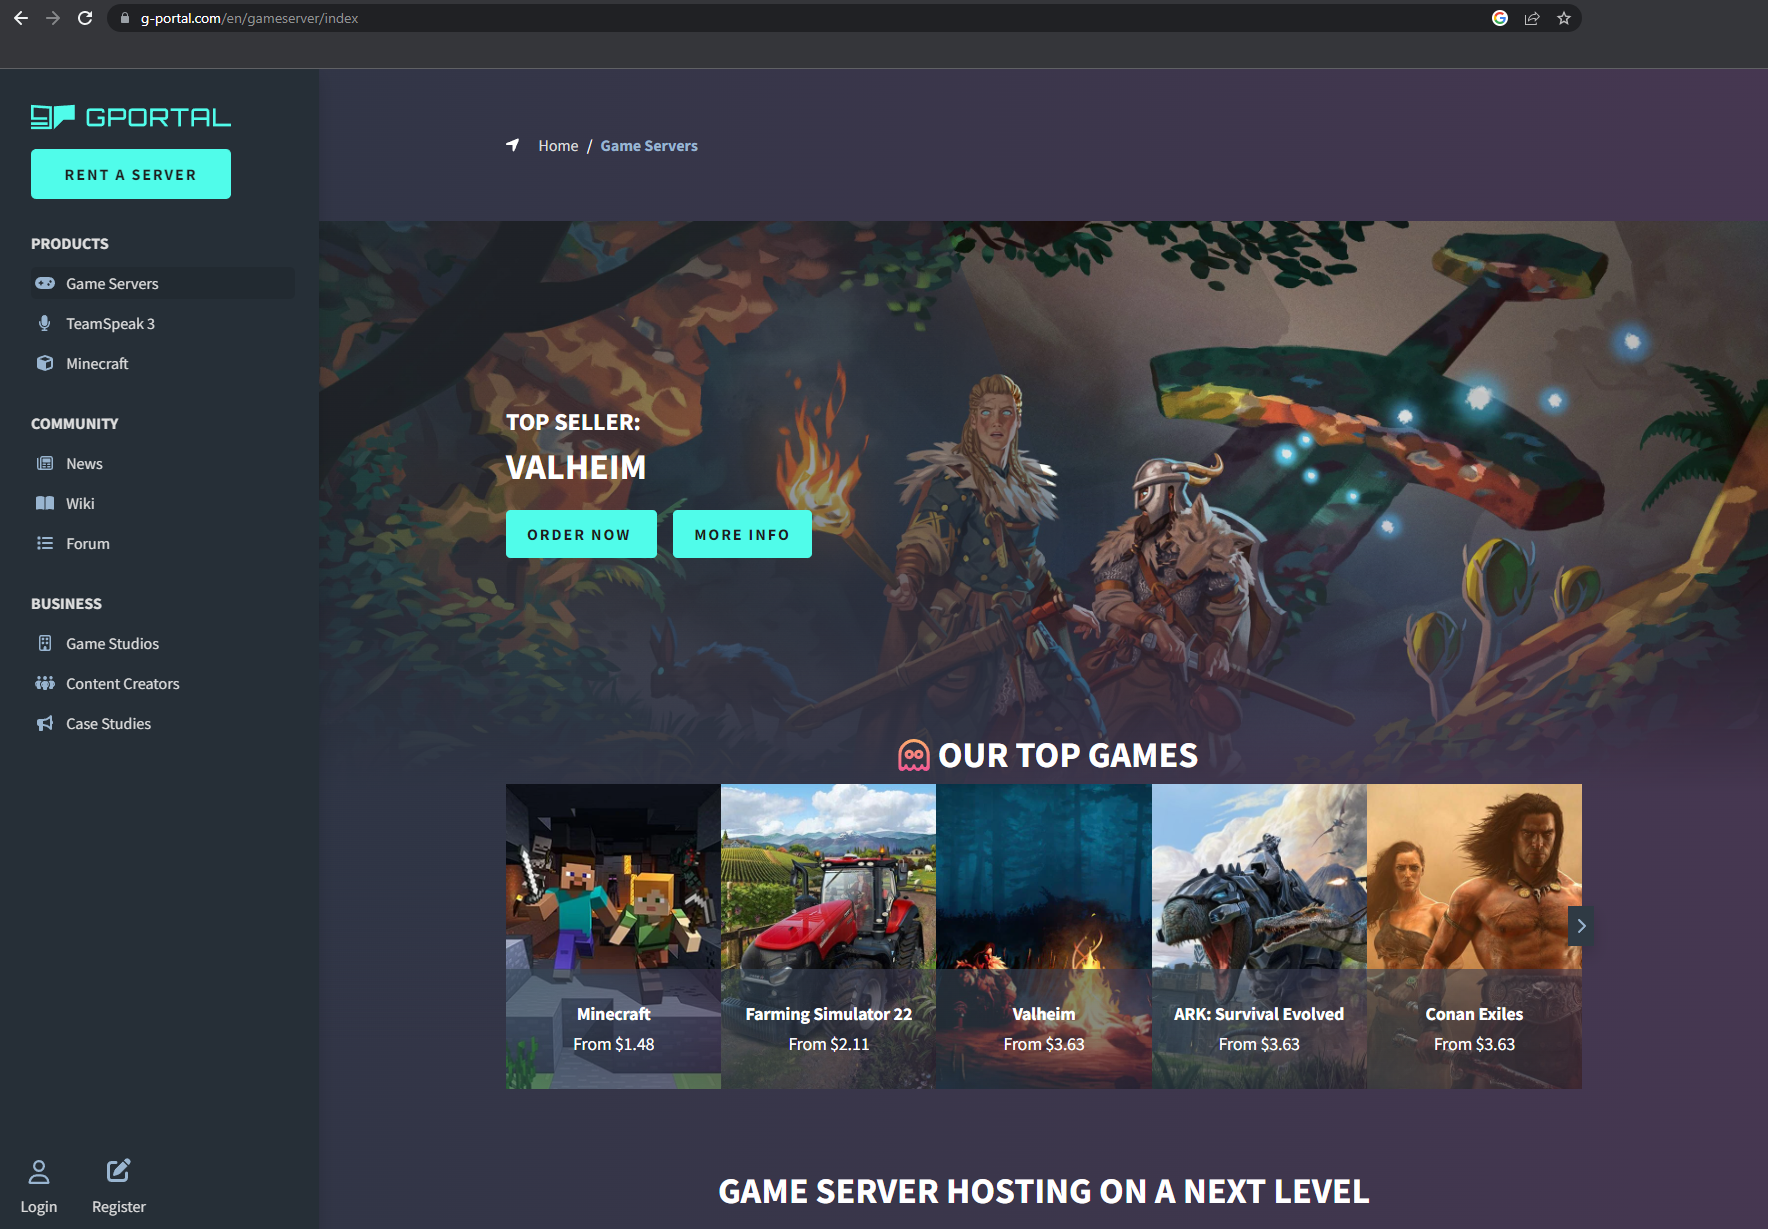Click the COMMUNITY section heading
Viewport: 1768px width, 1229px height.
click(x=75, y=423)
